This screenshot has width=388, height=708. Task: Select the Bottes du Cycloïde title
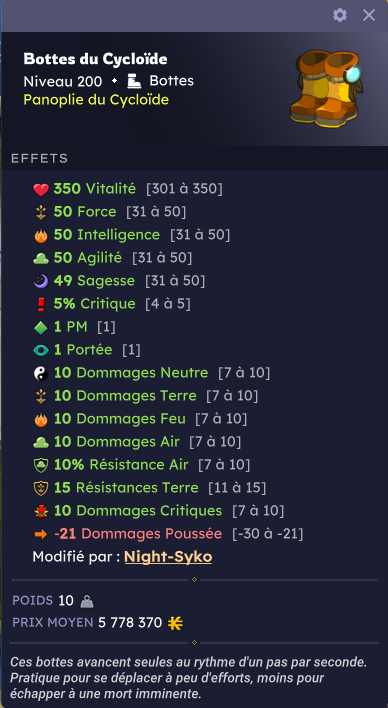(x=95, y=59)
